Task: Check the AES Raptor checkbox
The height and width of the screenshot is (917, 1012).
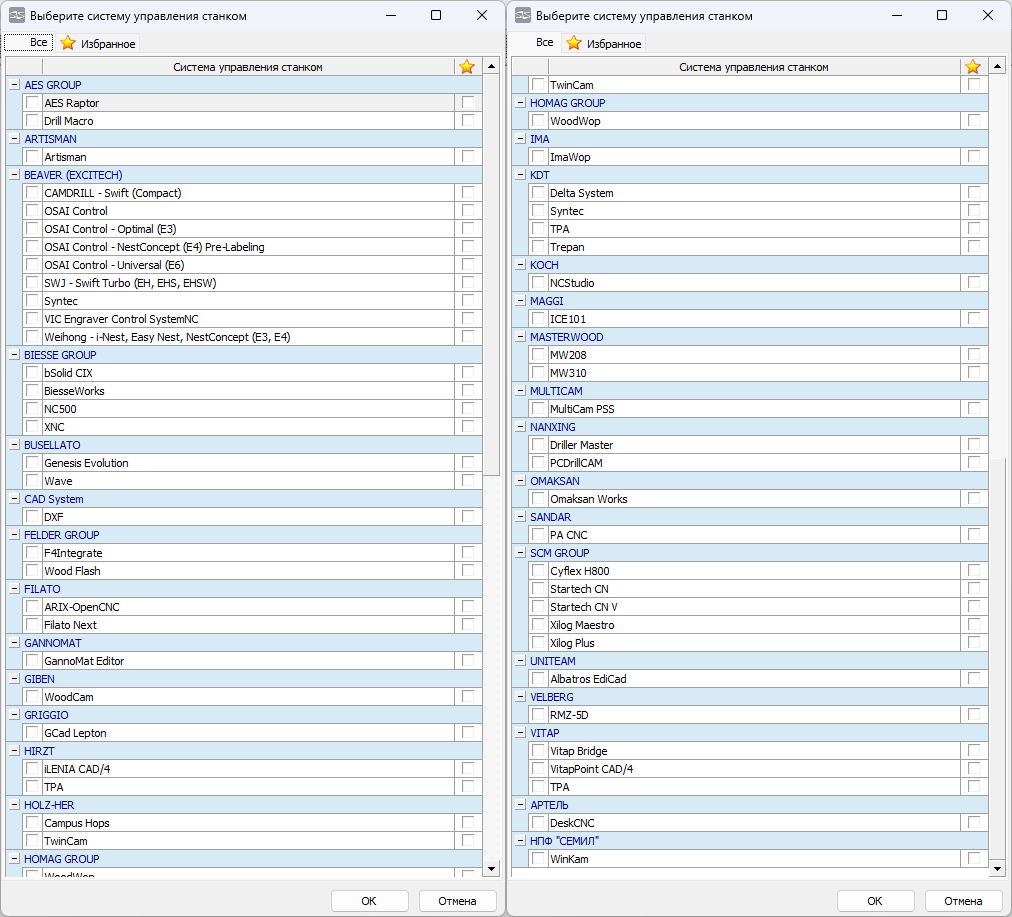Action: [x=33, y=103]
